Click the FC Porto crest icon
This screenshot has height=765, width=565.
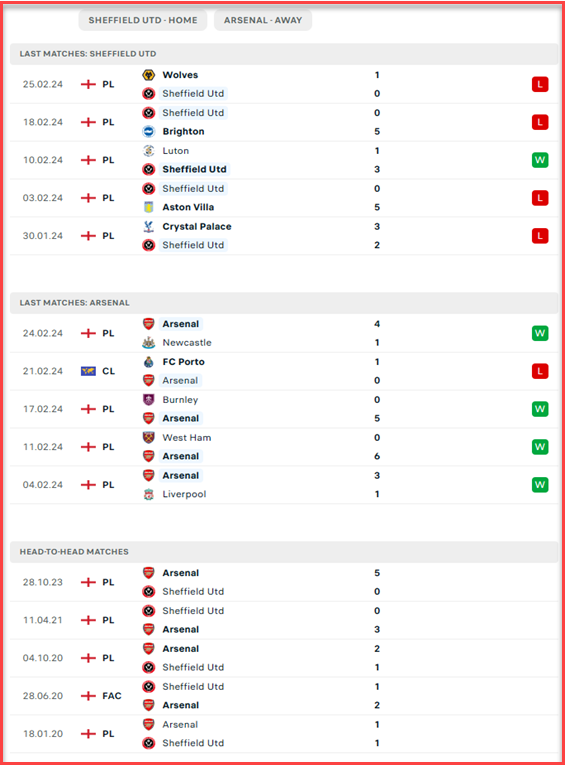point(149,362)
